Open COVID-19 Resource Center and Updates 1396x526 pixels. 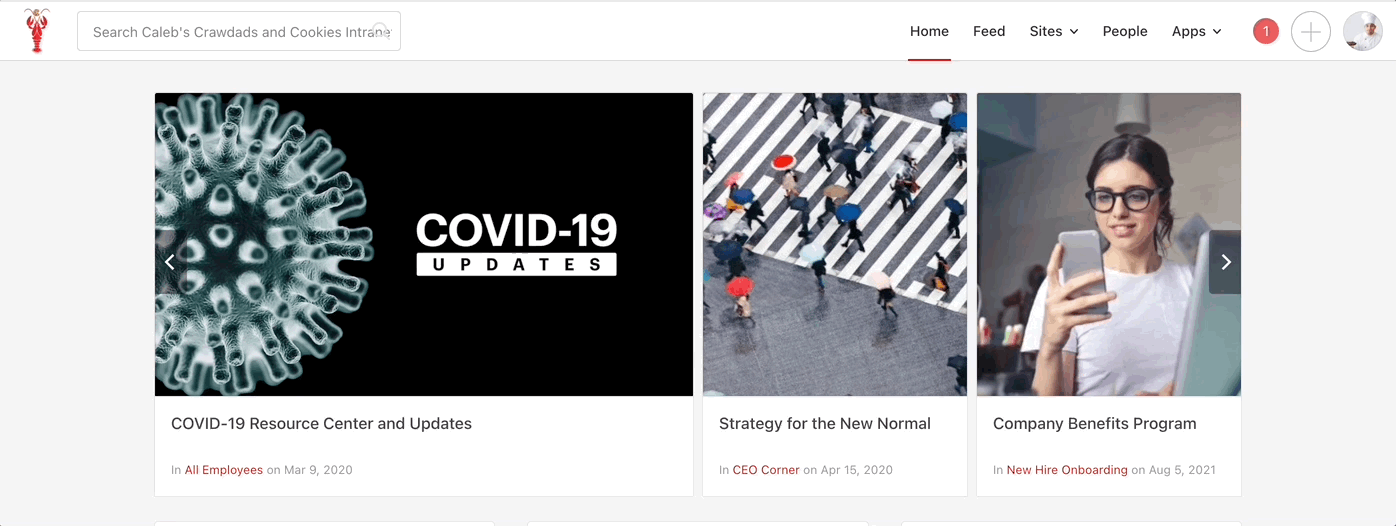(321, 424)
